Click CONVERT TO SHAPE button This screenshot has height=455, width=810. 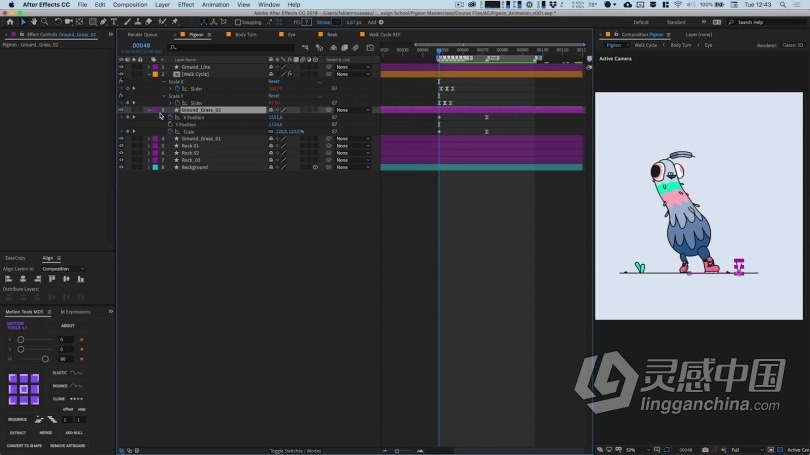[24, 446]
